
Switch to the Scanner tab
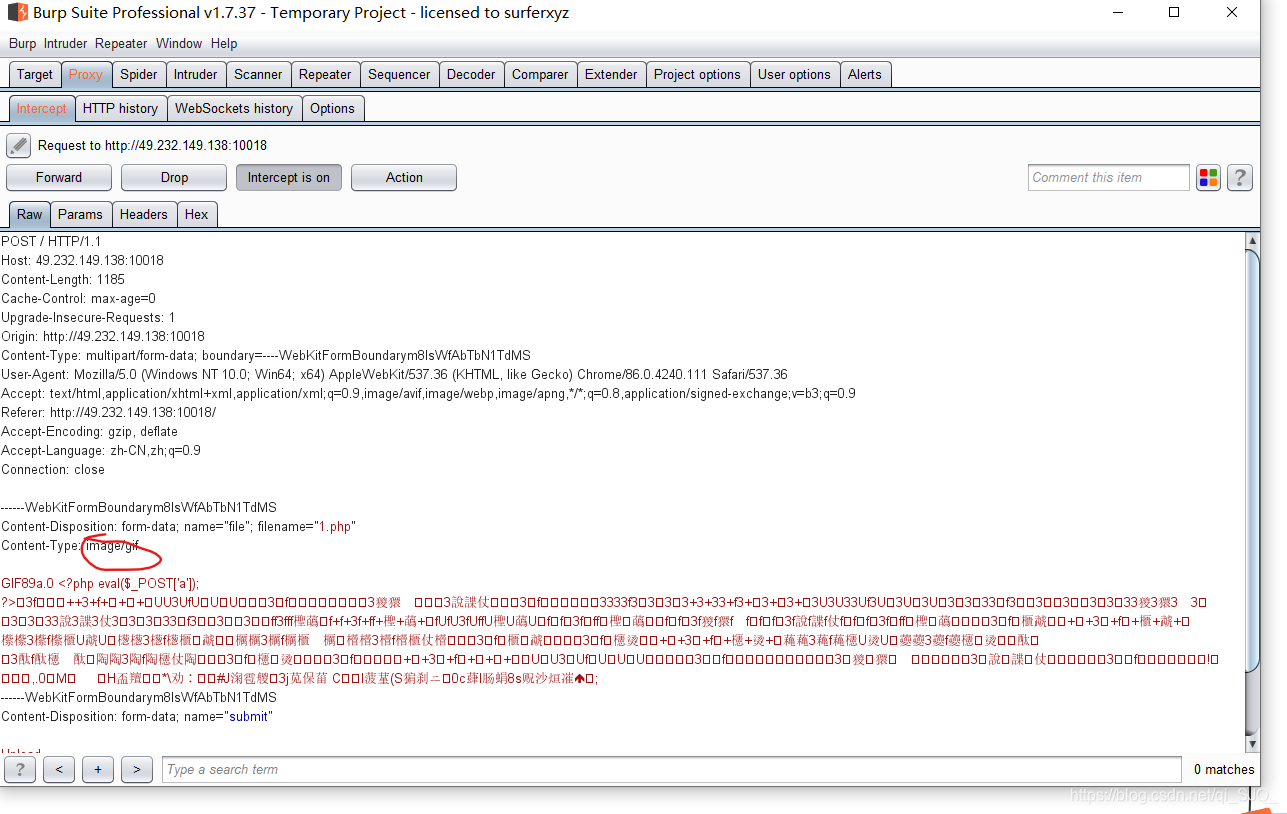coord(258,74)
